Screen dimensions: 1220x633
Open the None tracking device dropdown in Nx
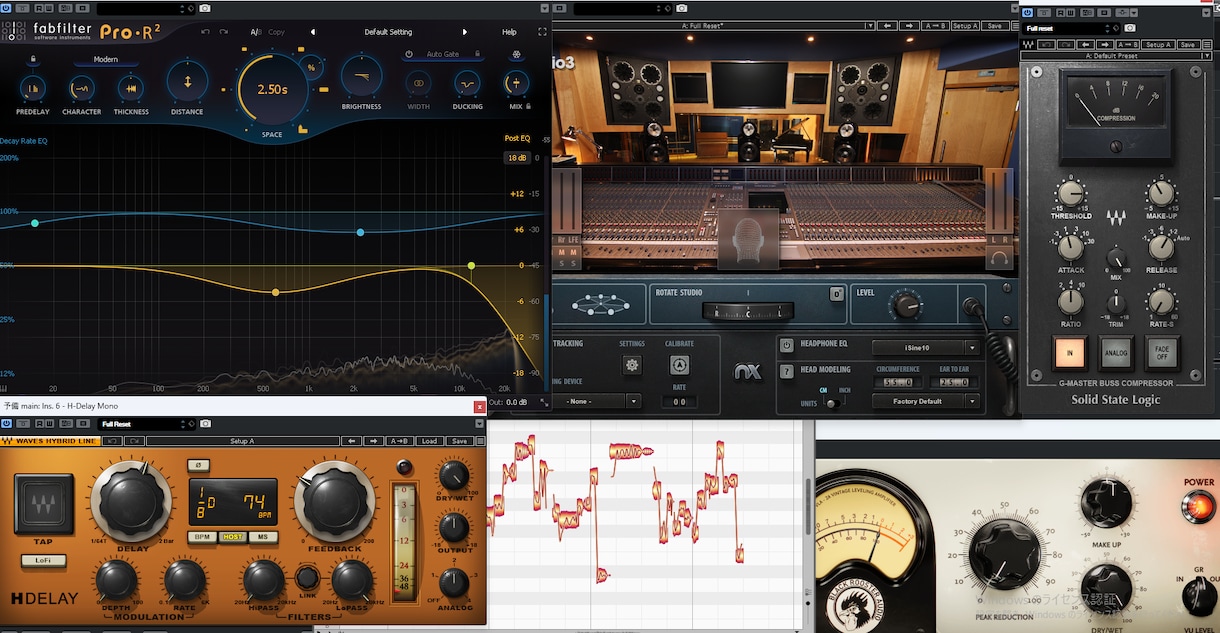(x=597, y=401)
